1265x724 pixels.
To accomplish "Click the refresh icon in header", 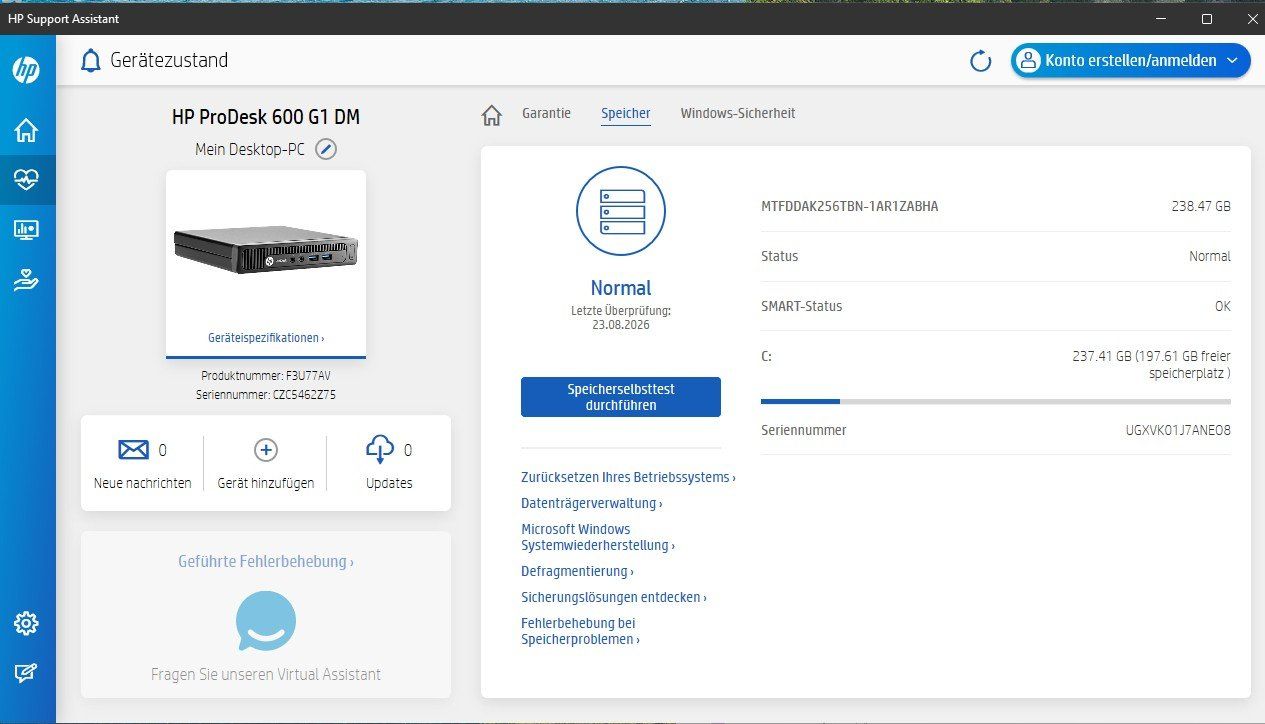I will point(981,61).
